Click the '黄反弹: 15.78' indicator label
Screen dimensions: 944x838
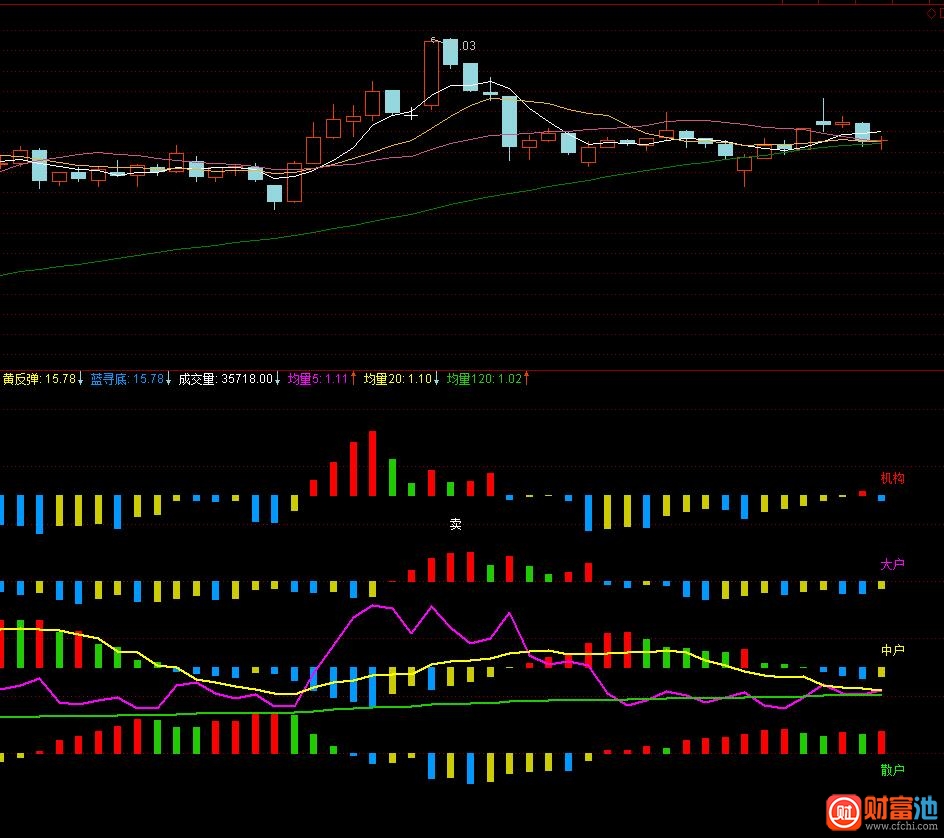click(39, 379)
